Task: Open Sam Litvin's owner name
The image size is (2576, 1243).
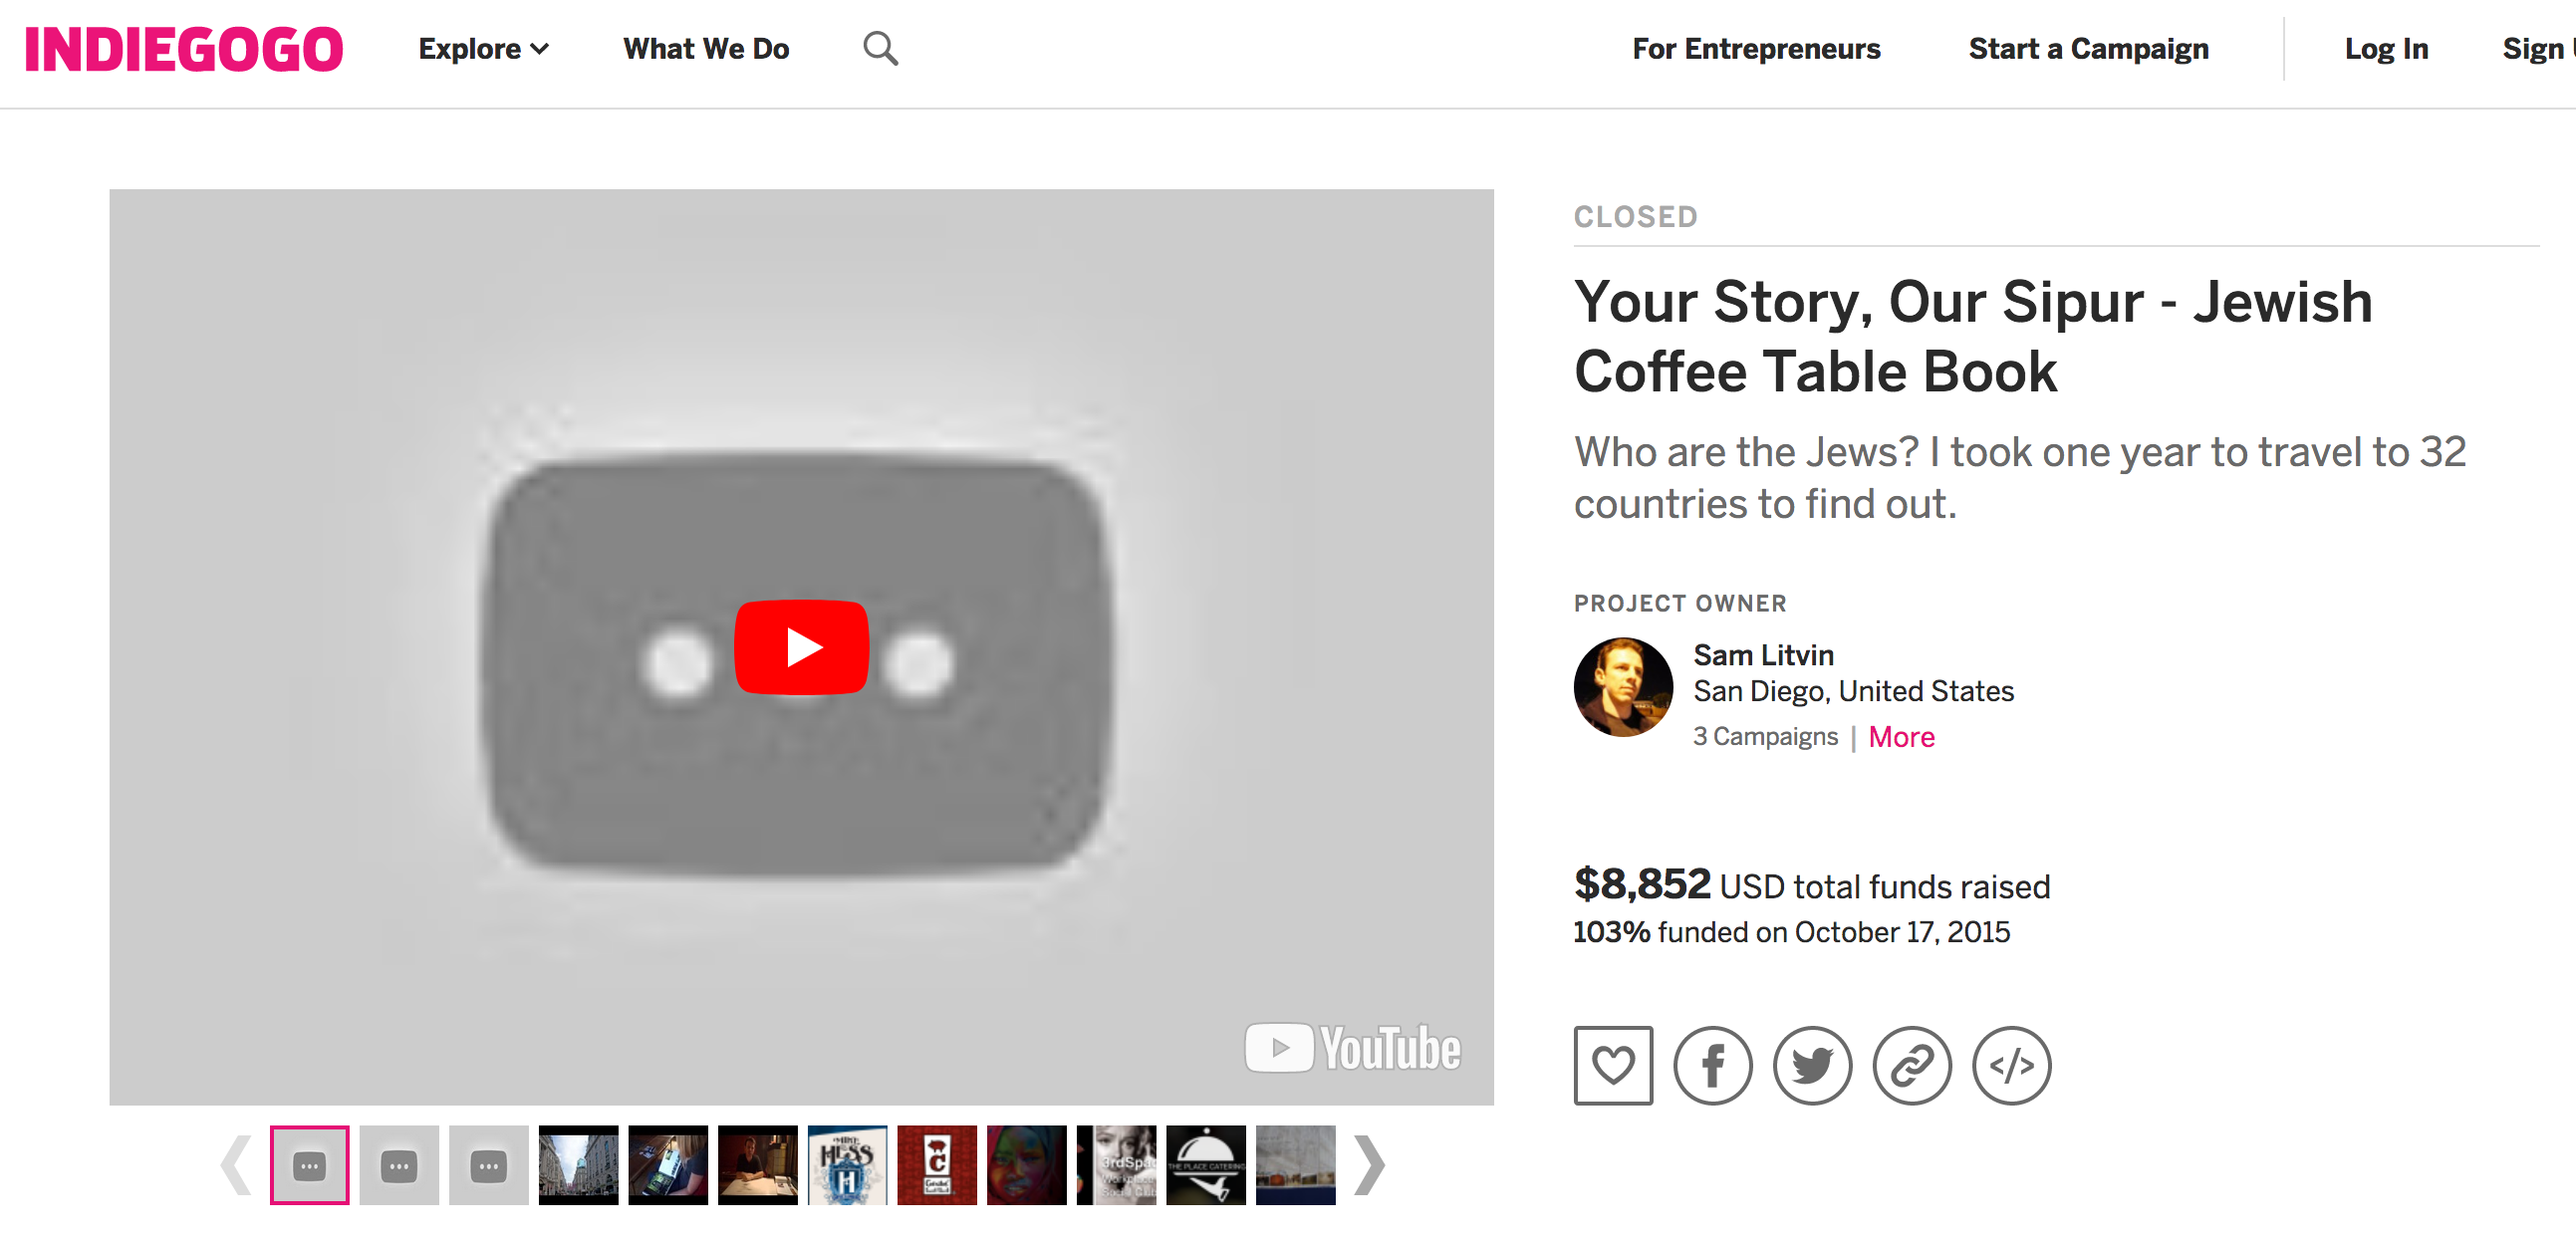Action: click(x=1763, y=655)
